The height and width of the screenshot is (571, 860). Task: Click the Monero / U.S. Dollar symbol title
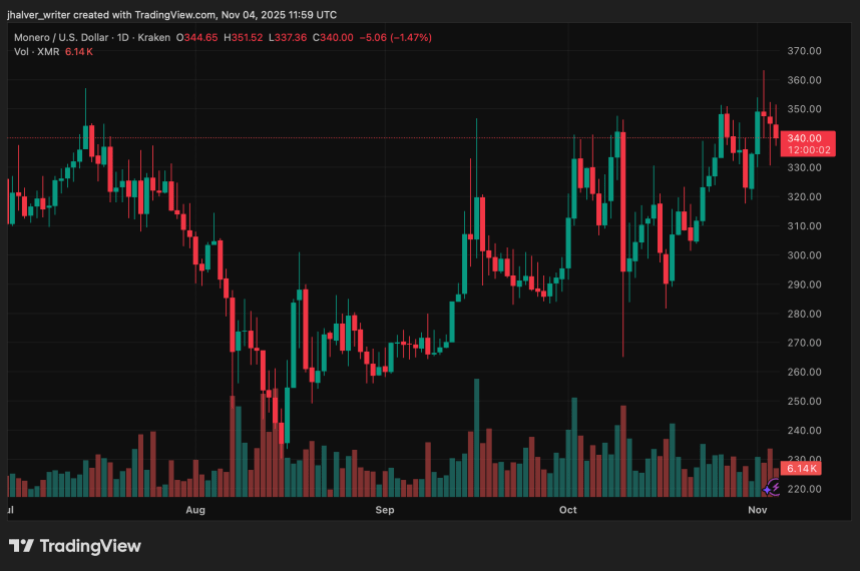pos(62,37)
